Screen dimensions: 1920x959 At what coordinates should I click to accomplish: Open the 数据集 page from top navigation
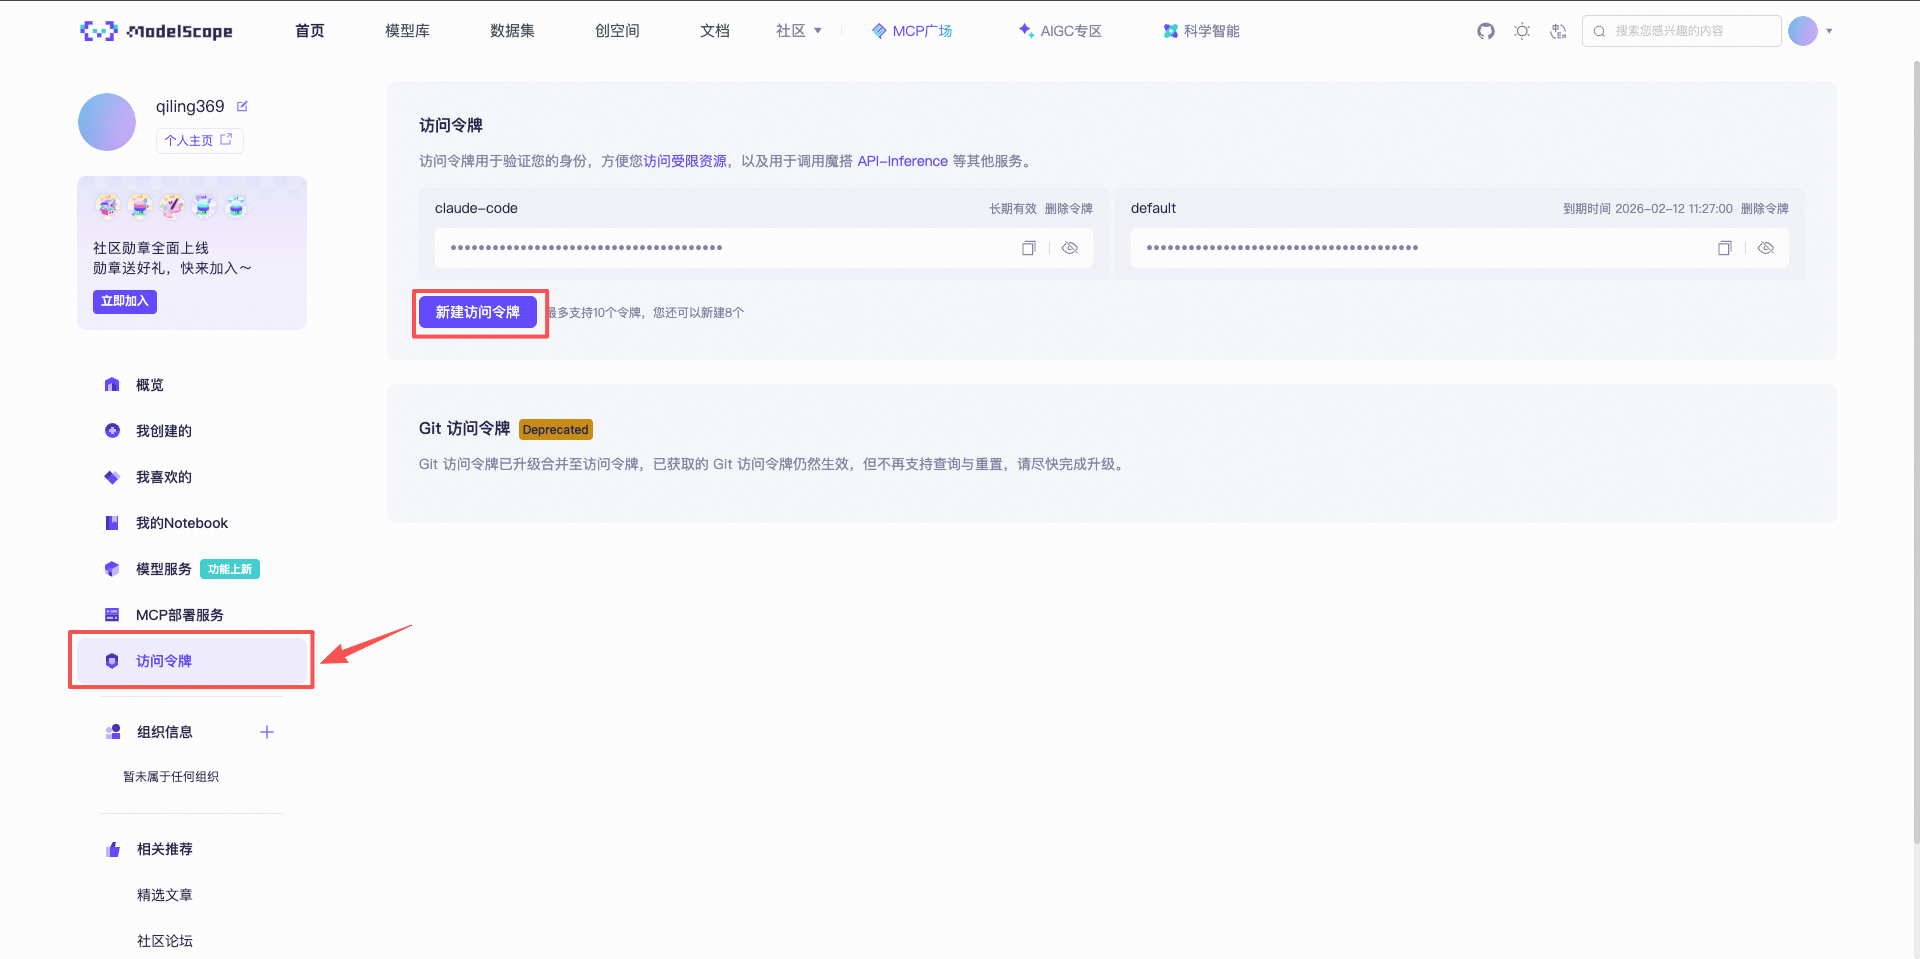(512, 30)
